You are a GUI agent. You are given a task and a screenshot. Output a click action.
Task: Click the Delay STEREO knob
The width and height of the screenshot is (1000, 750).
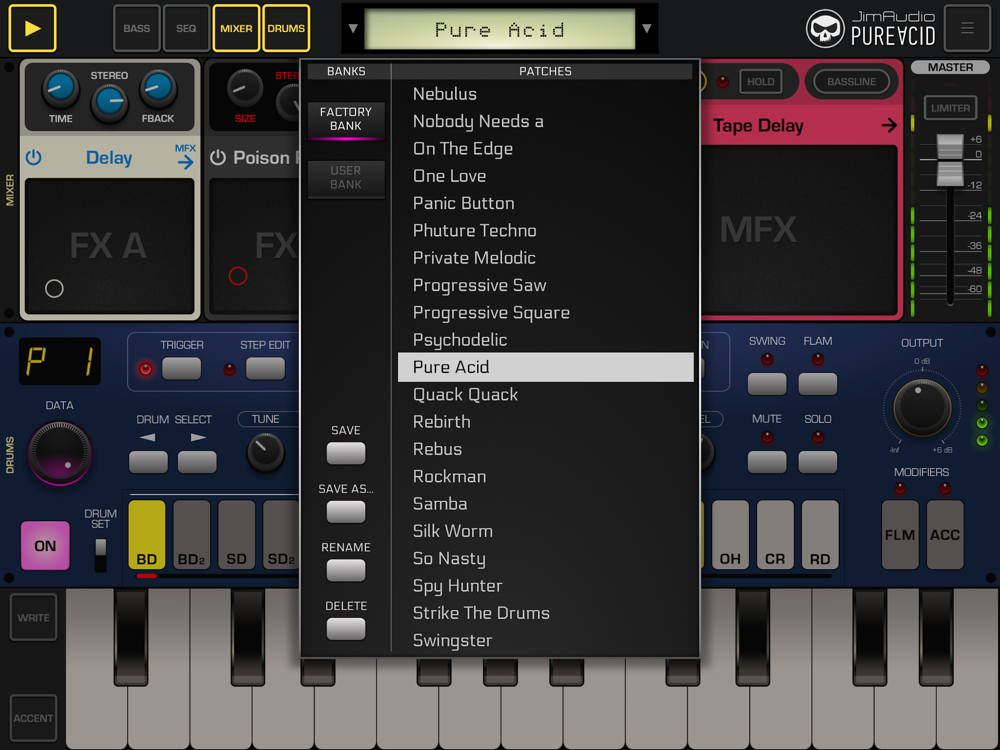pos(109,102)
